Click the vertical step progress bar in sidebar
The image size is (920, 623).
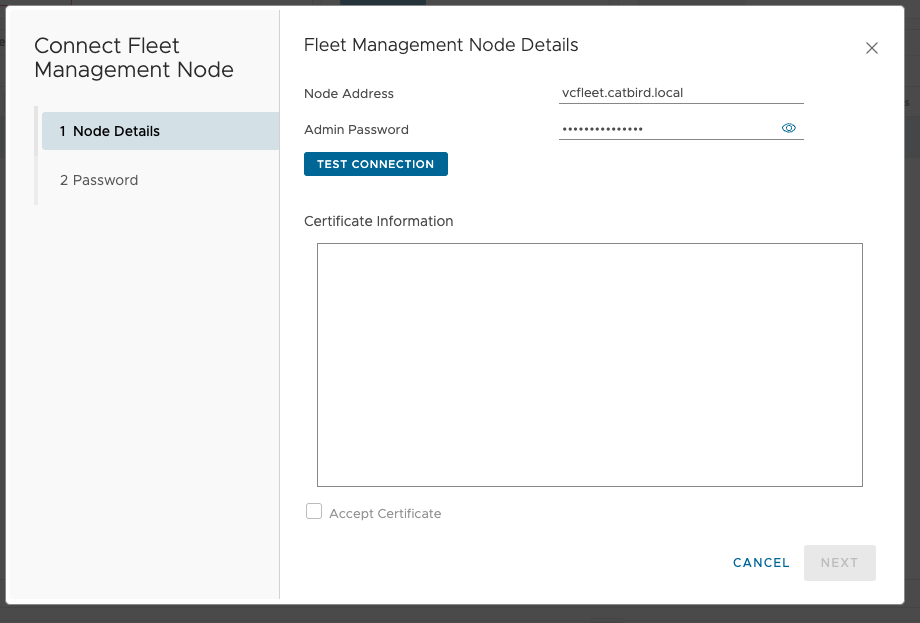click(x=36, y=156)
